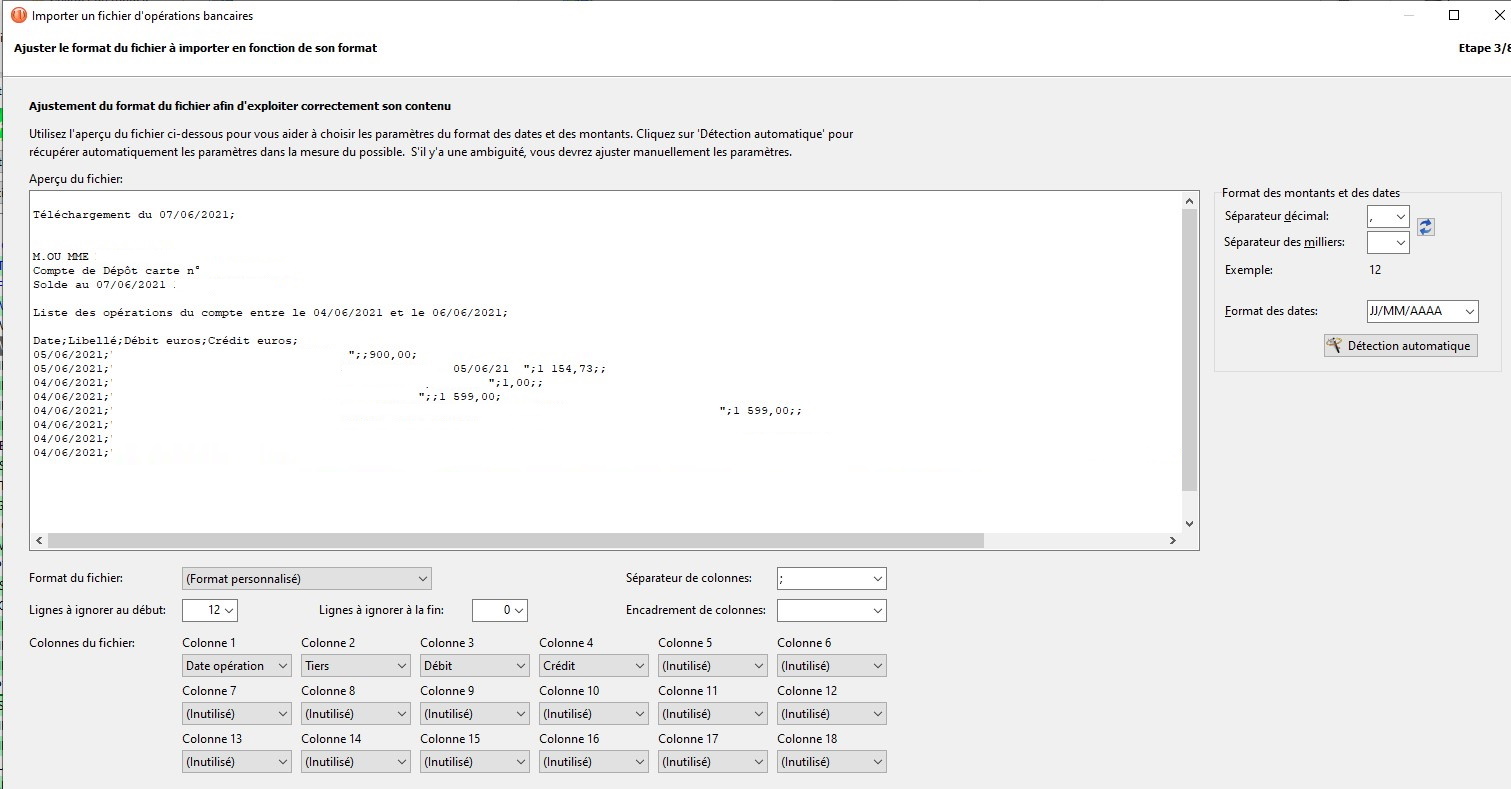Open the Colonne 6 dropdown

tap(831, 666)
